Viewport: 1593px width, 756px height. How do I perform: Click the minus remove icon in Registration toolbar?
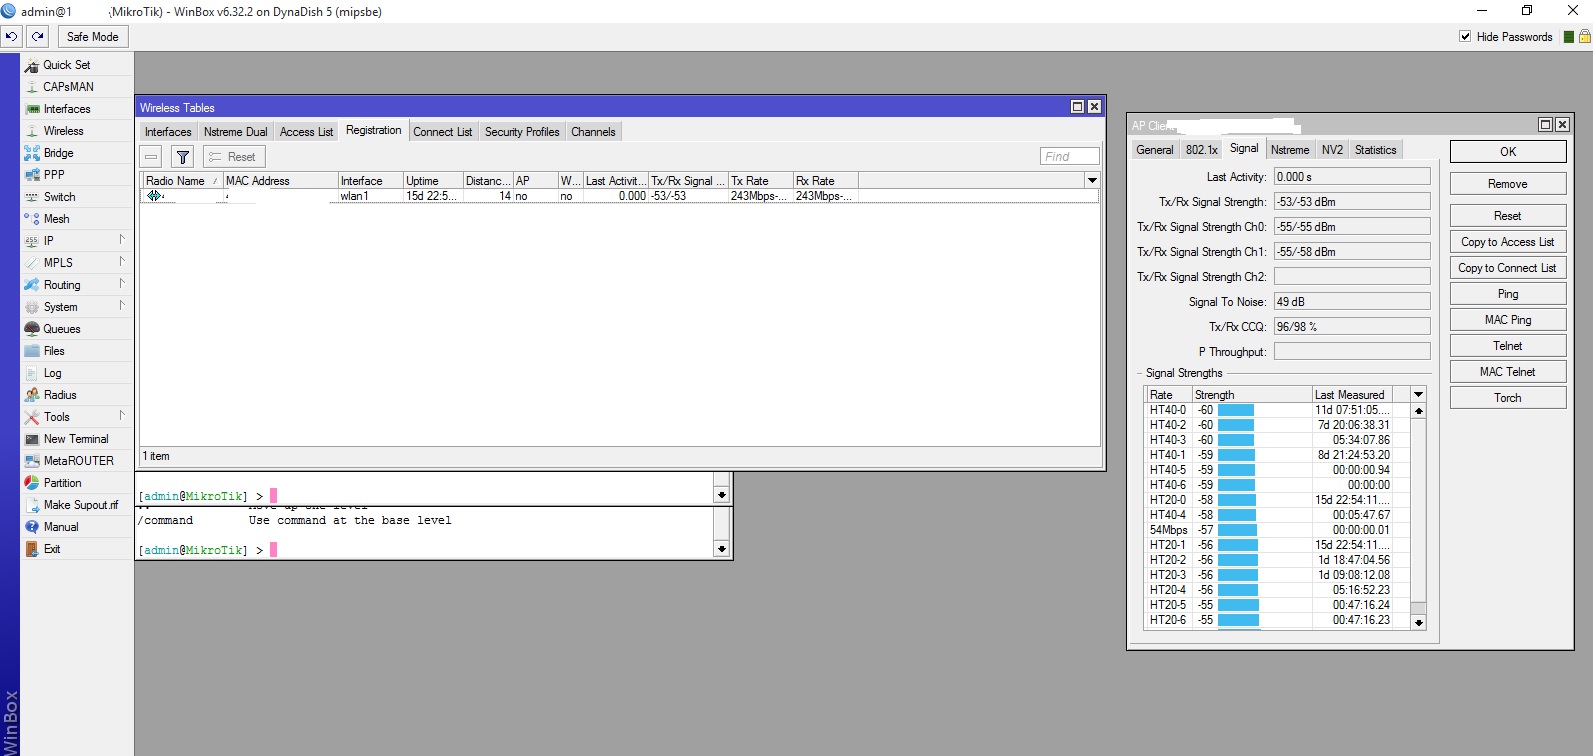point(151,157)
